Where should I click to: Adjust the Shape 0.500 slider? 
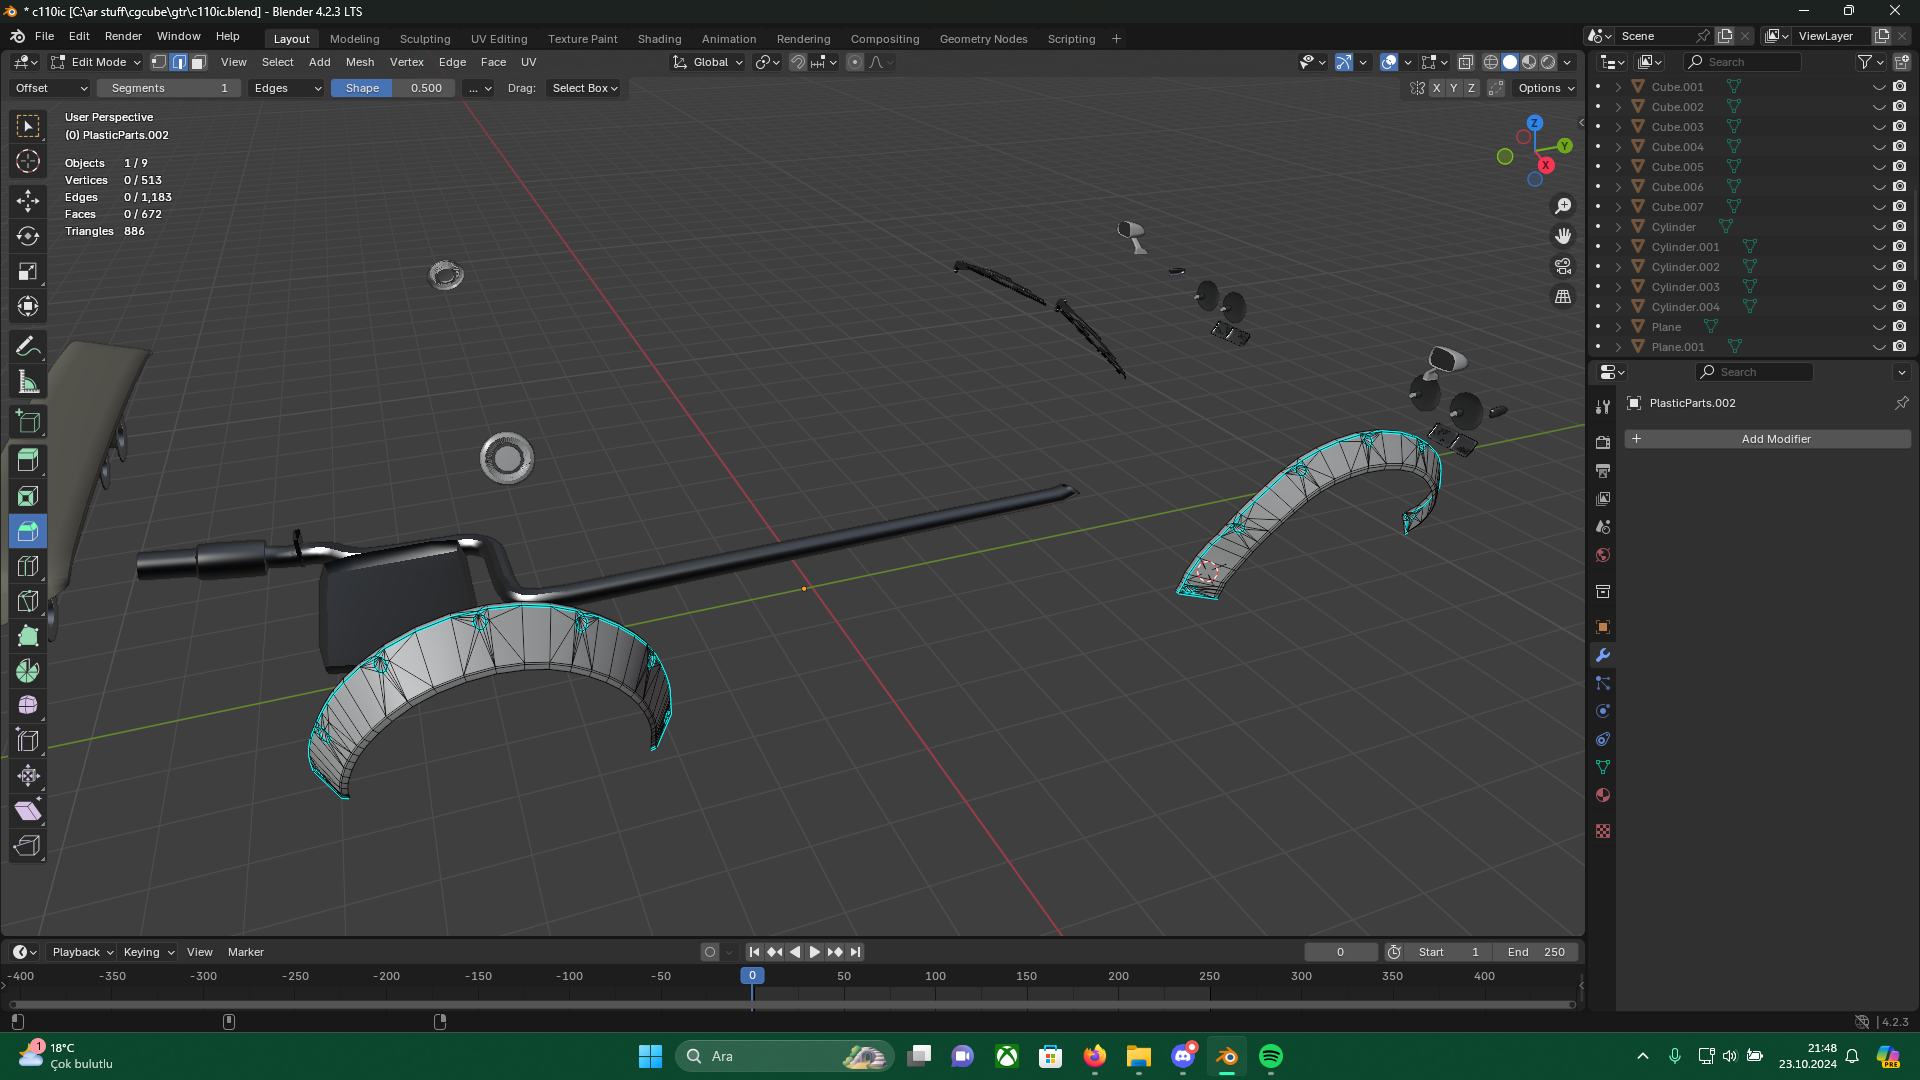click(393, 88)
